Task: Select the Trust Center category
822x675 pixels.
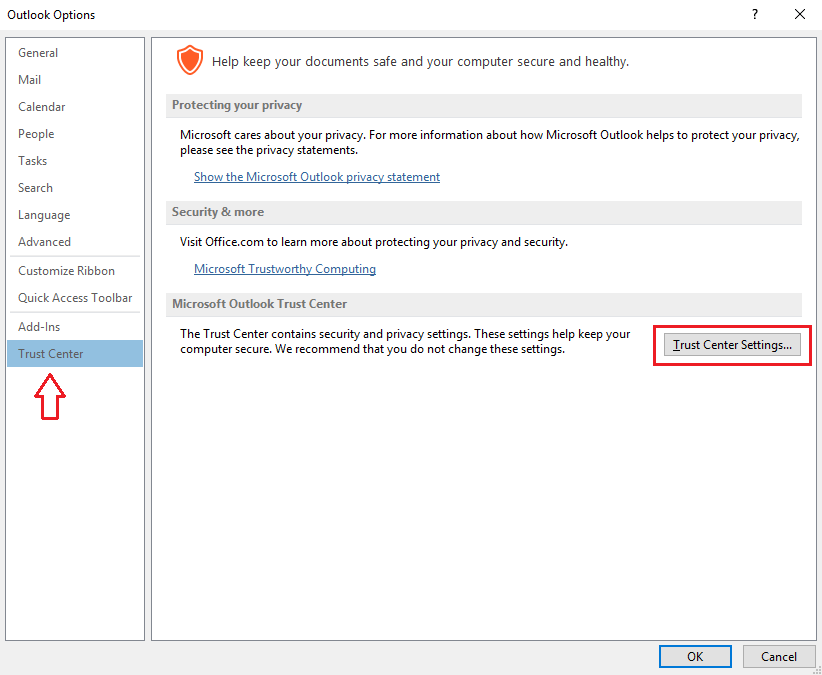Action: click(x=75, y=354)
